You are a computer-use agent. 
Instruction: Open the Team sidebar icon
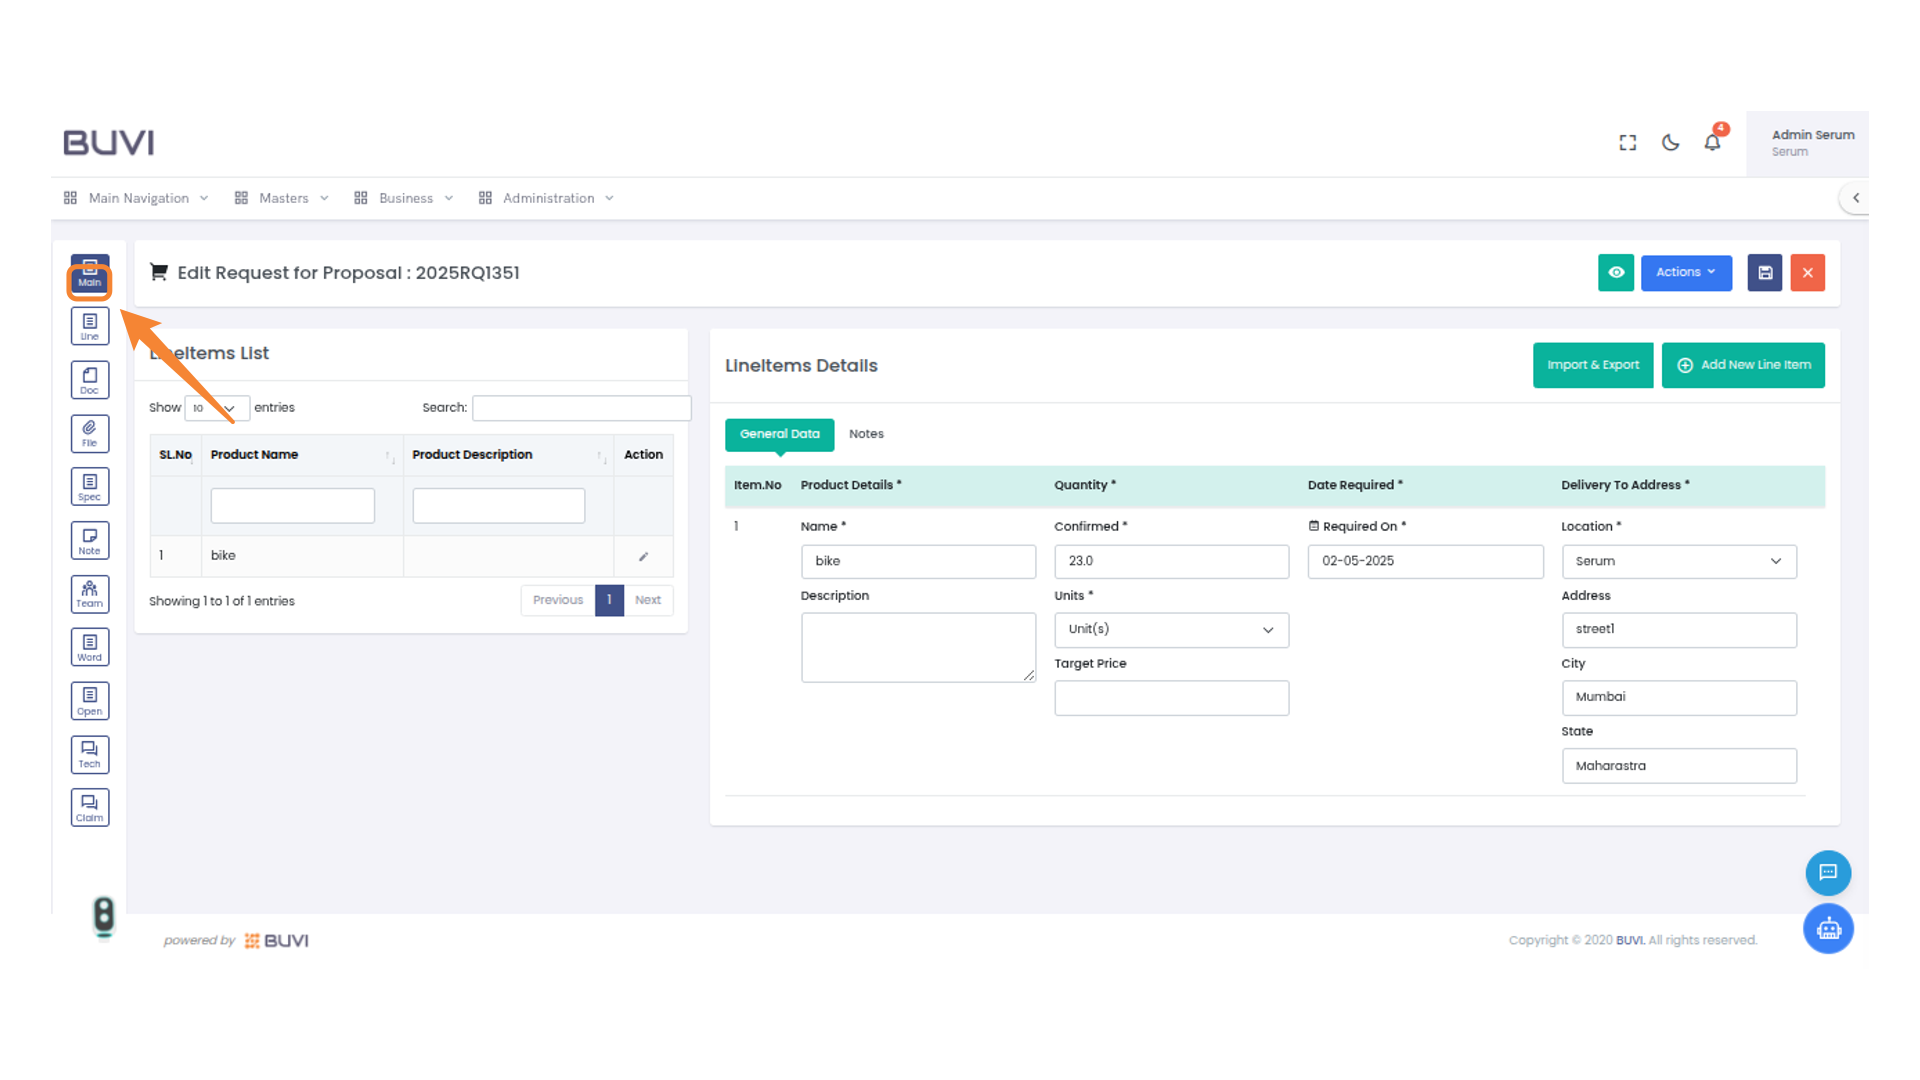point(89,594)
